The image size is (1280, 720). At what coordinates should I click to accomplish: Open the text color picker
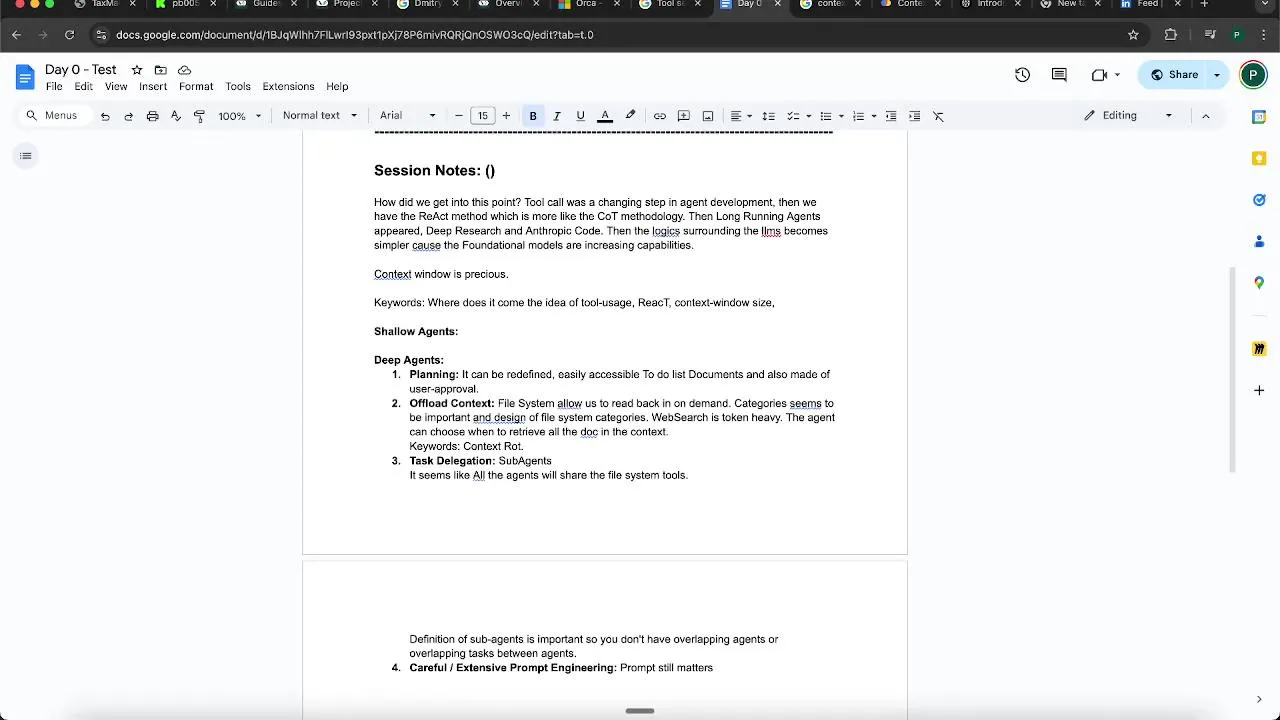click(605, 116)
